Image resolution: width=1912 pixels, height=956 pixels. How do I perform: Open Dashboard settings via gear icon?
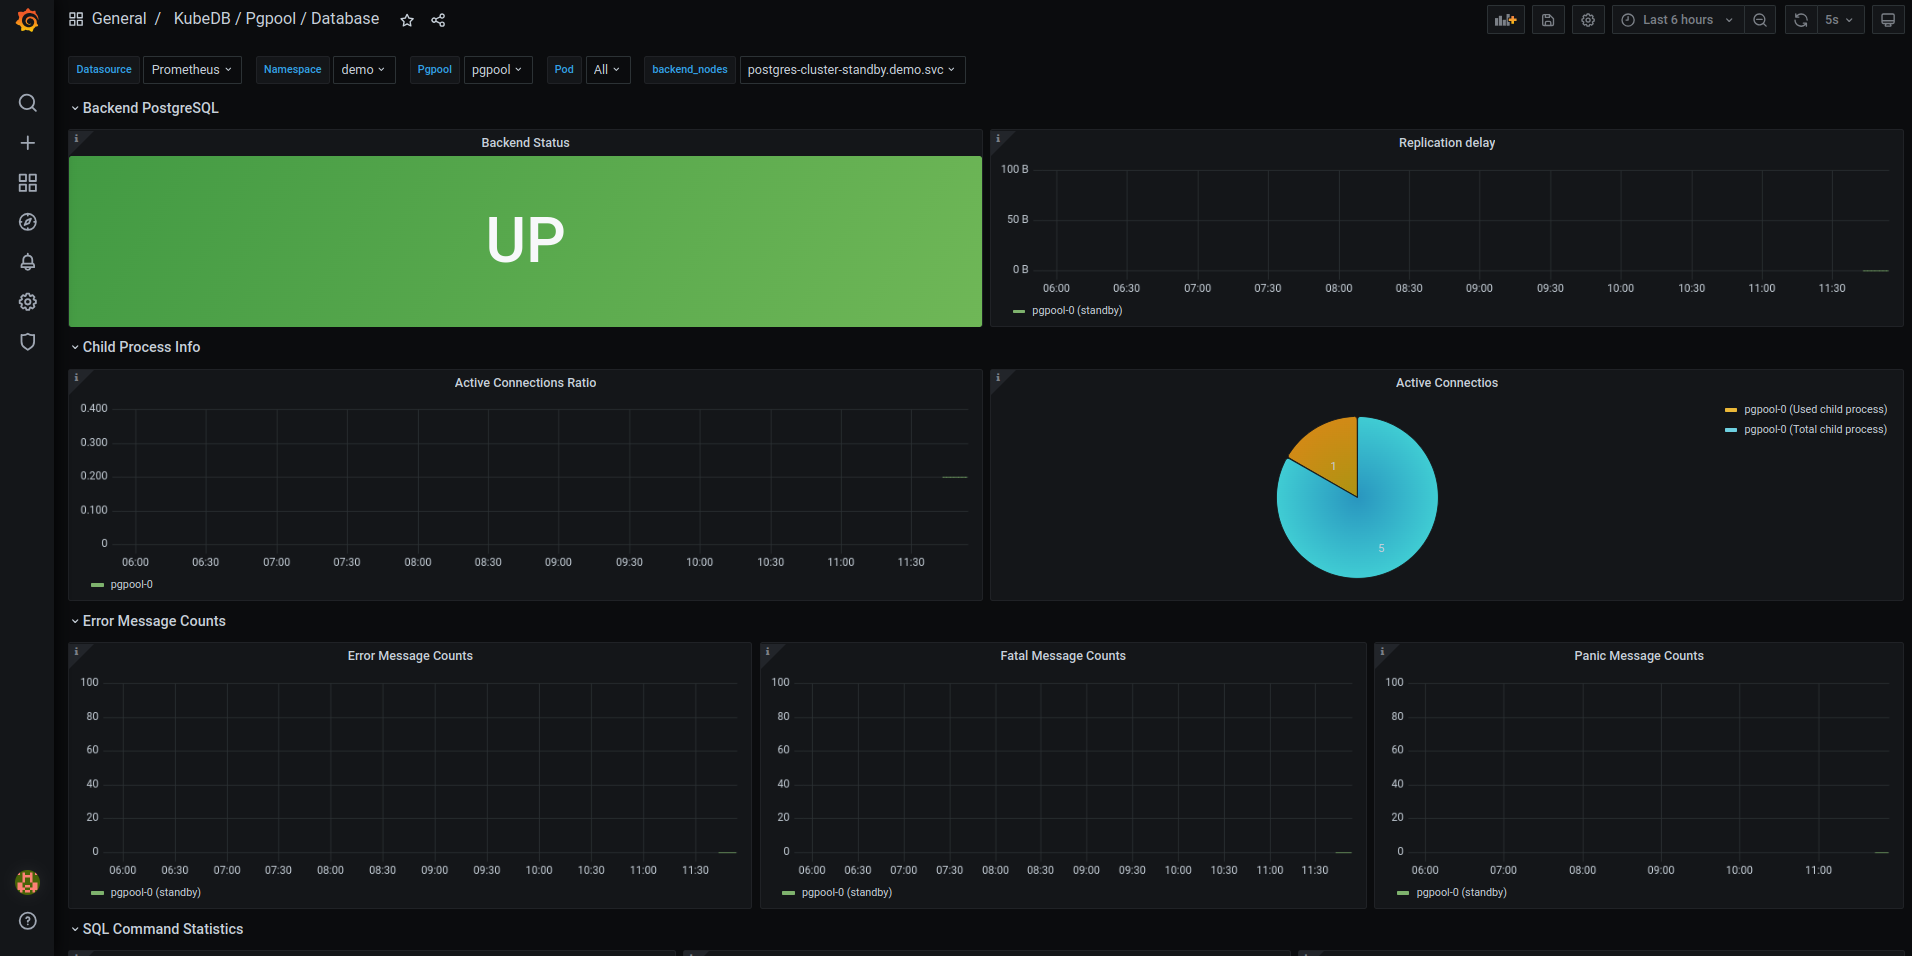[x=1587, y=19]
